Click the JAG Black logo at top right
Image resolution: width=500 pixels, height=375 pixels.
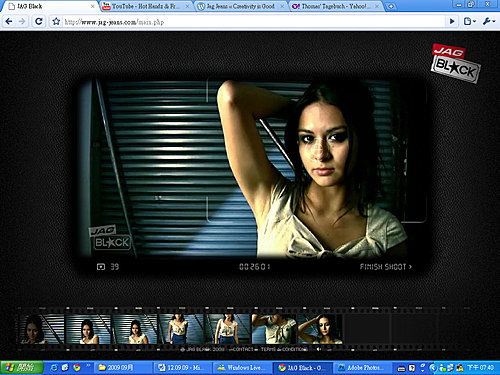pyautogui.click(x=456, y=63)
